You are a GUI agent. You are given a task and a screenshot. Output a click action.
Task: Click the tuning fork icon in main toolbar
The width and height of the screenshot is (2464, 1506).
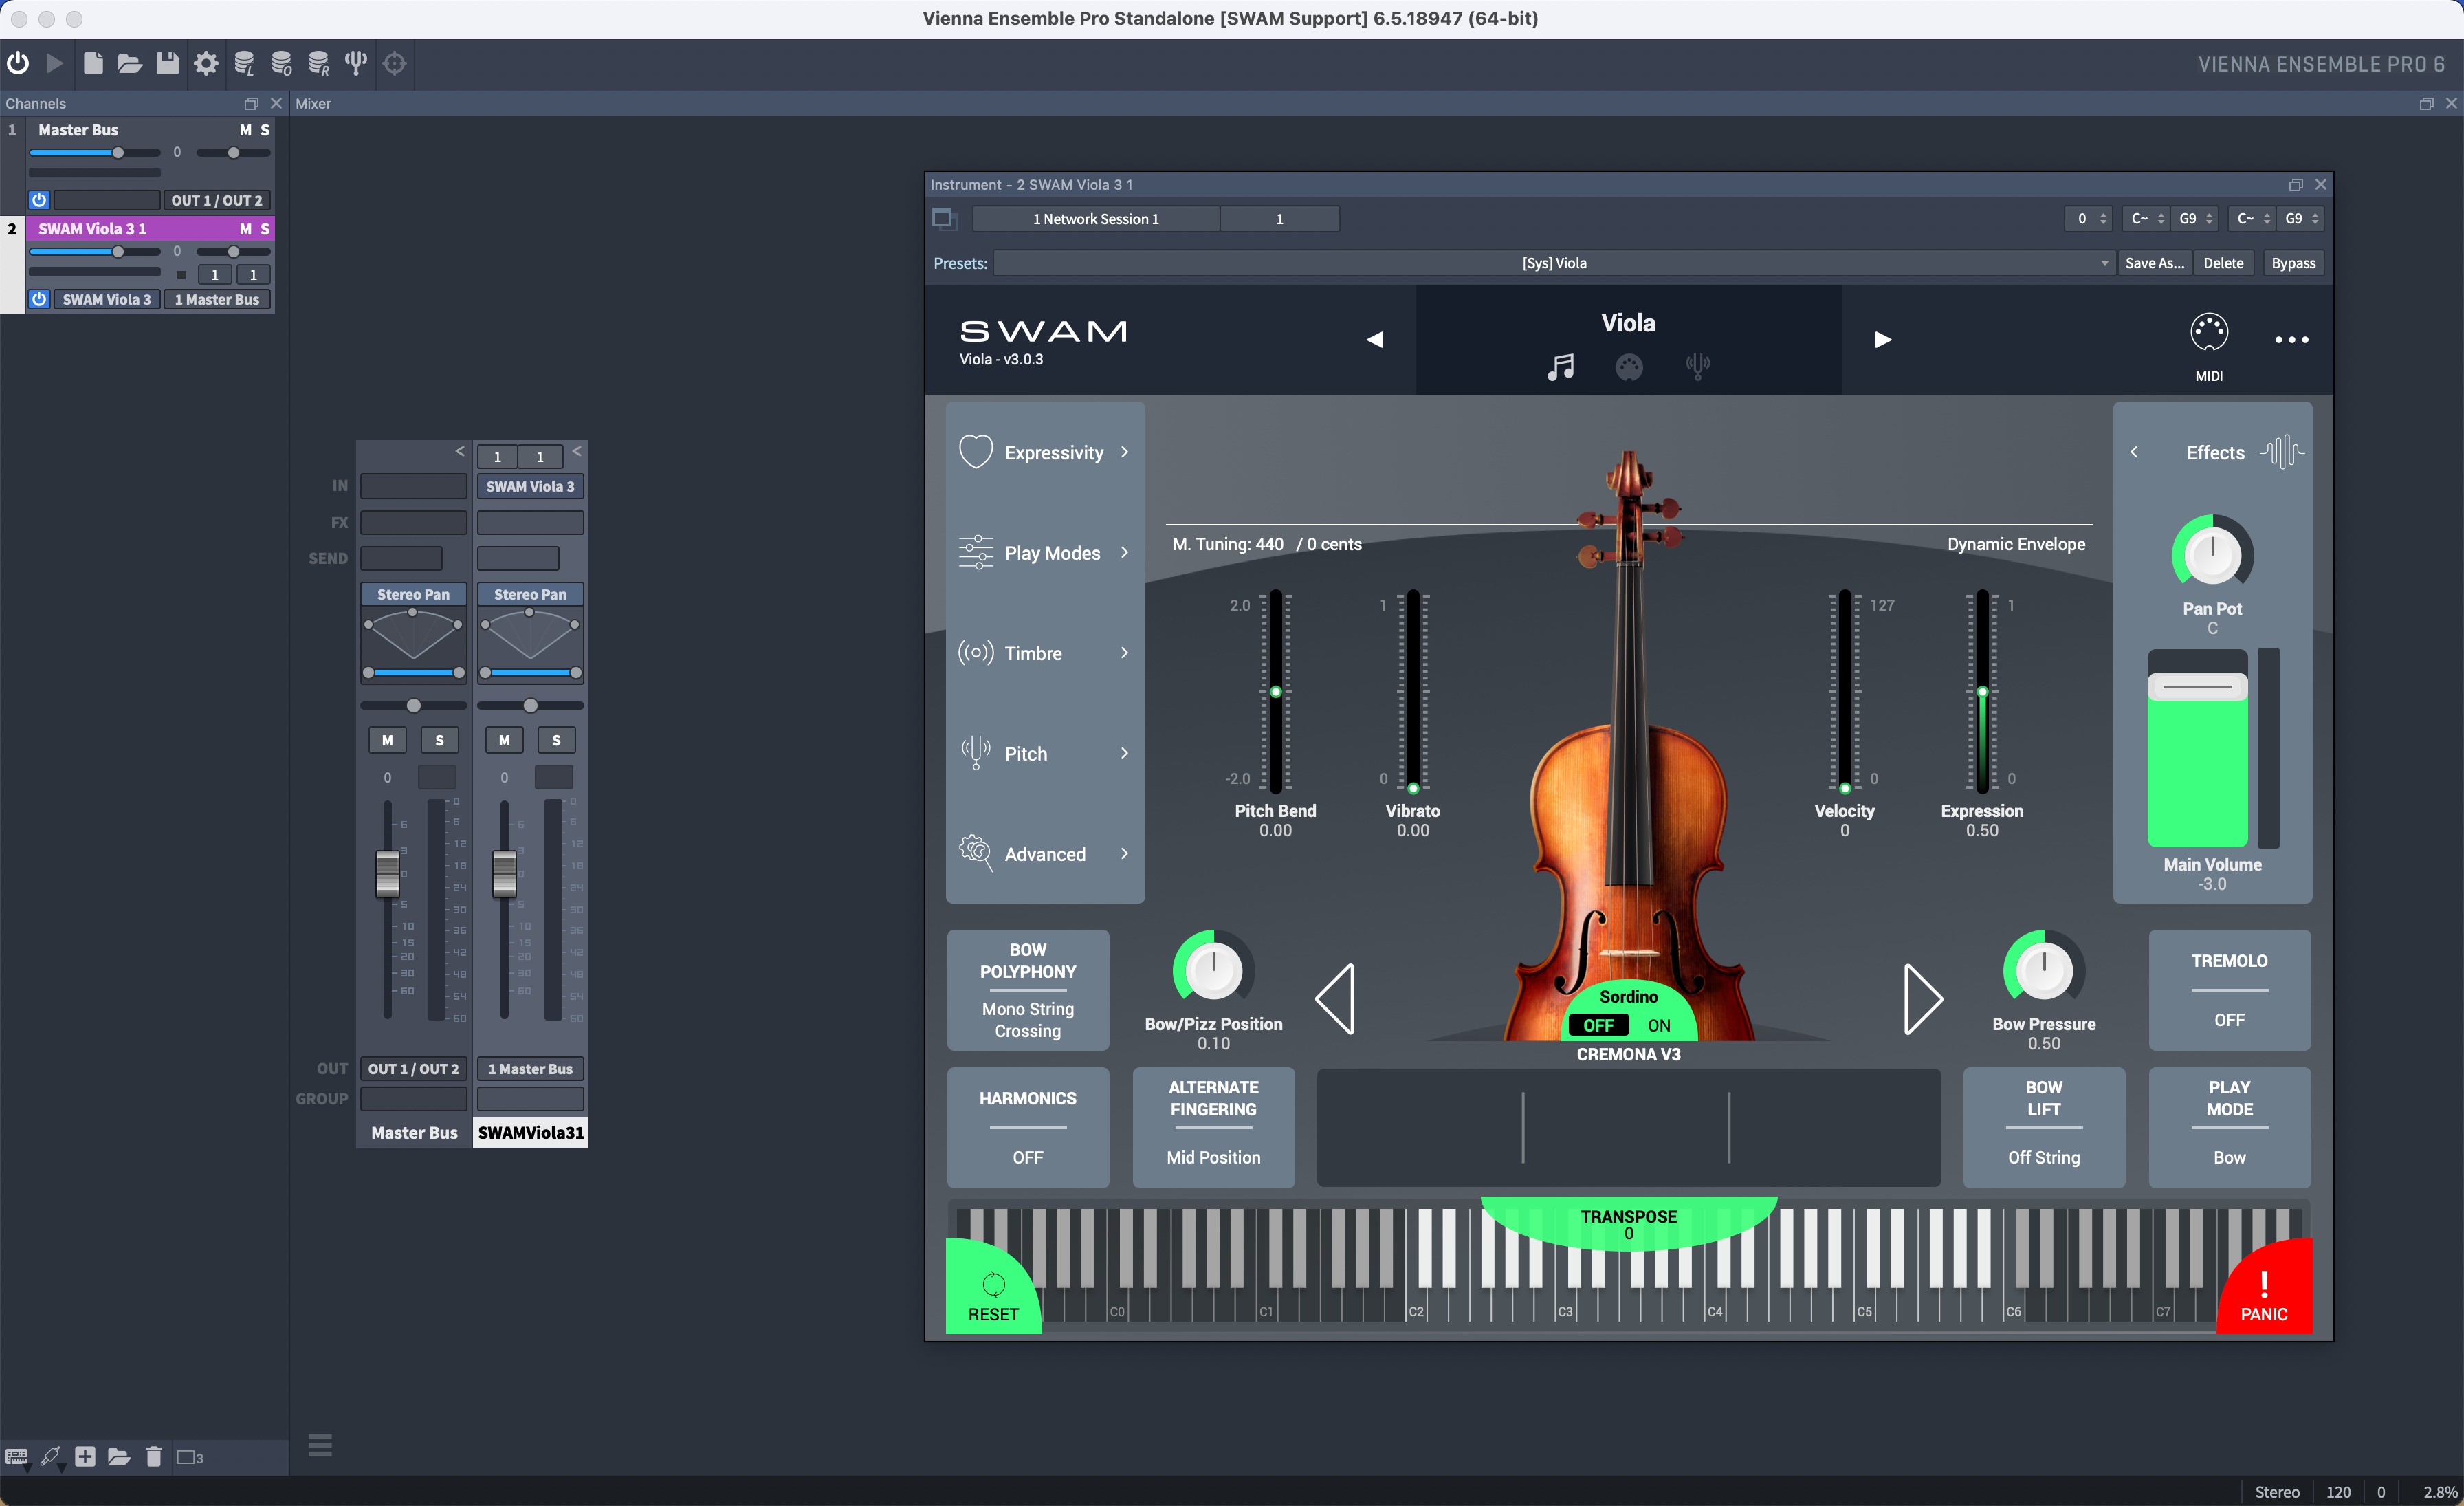(356, 63)
